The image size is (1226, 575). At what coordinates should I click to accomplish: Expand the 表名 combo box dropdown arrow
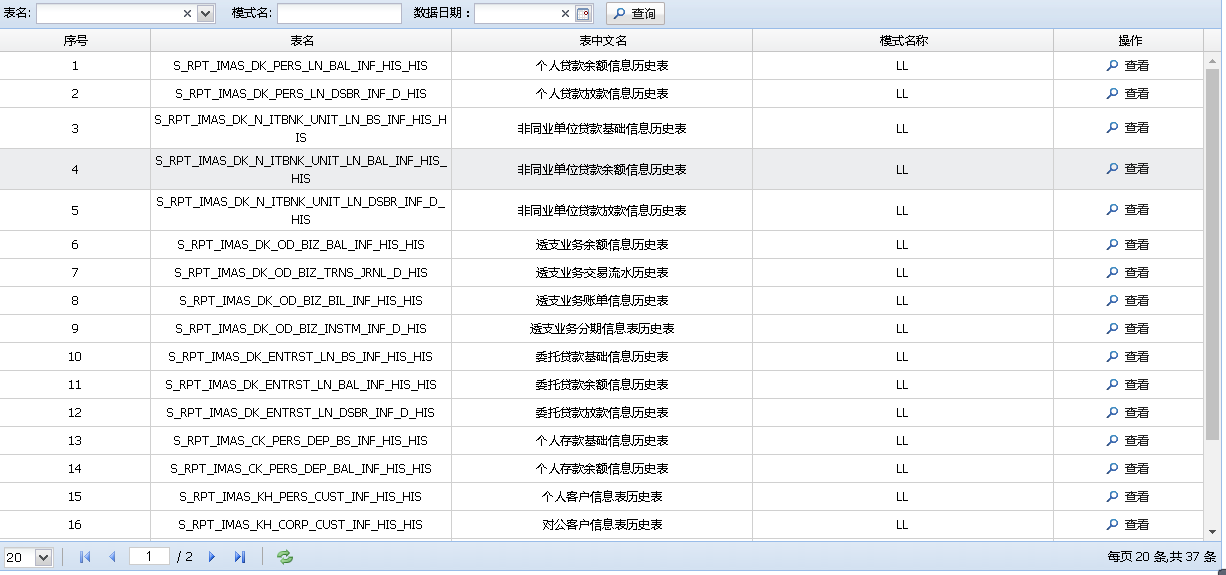206,14
